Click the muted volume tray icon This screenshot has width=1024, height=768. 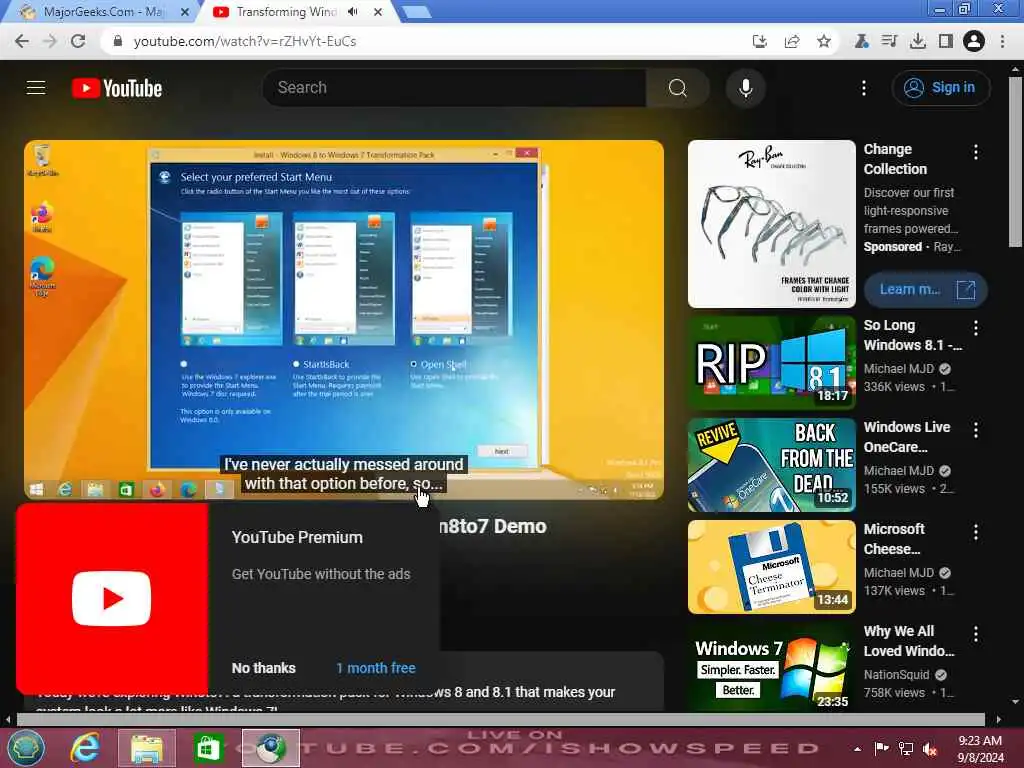[930, 749]
